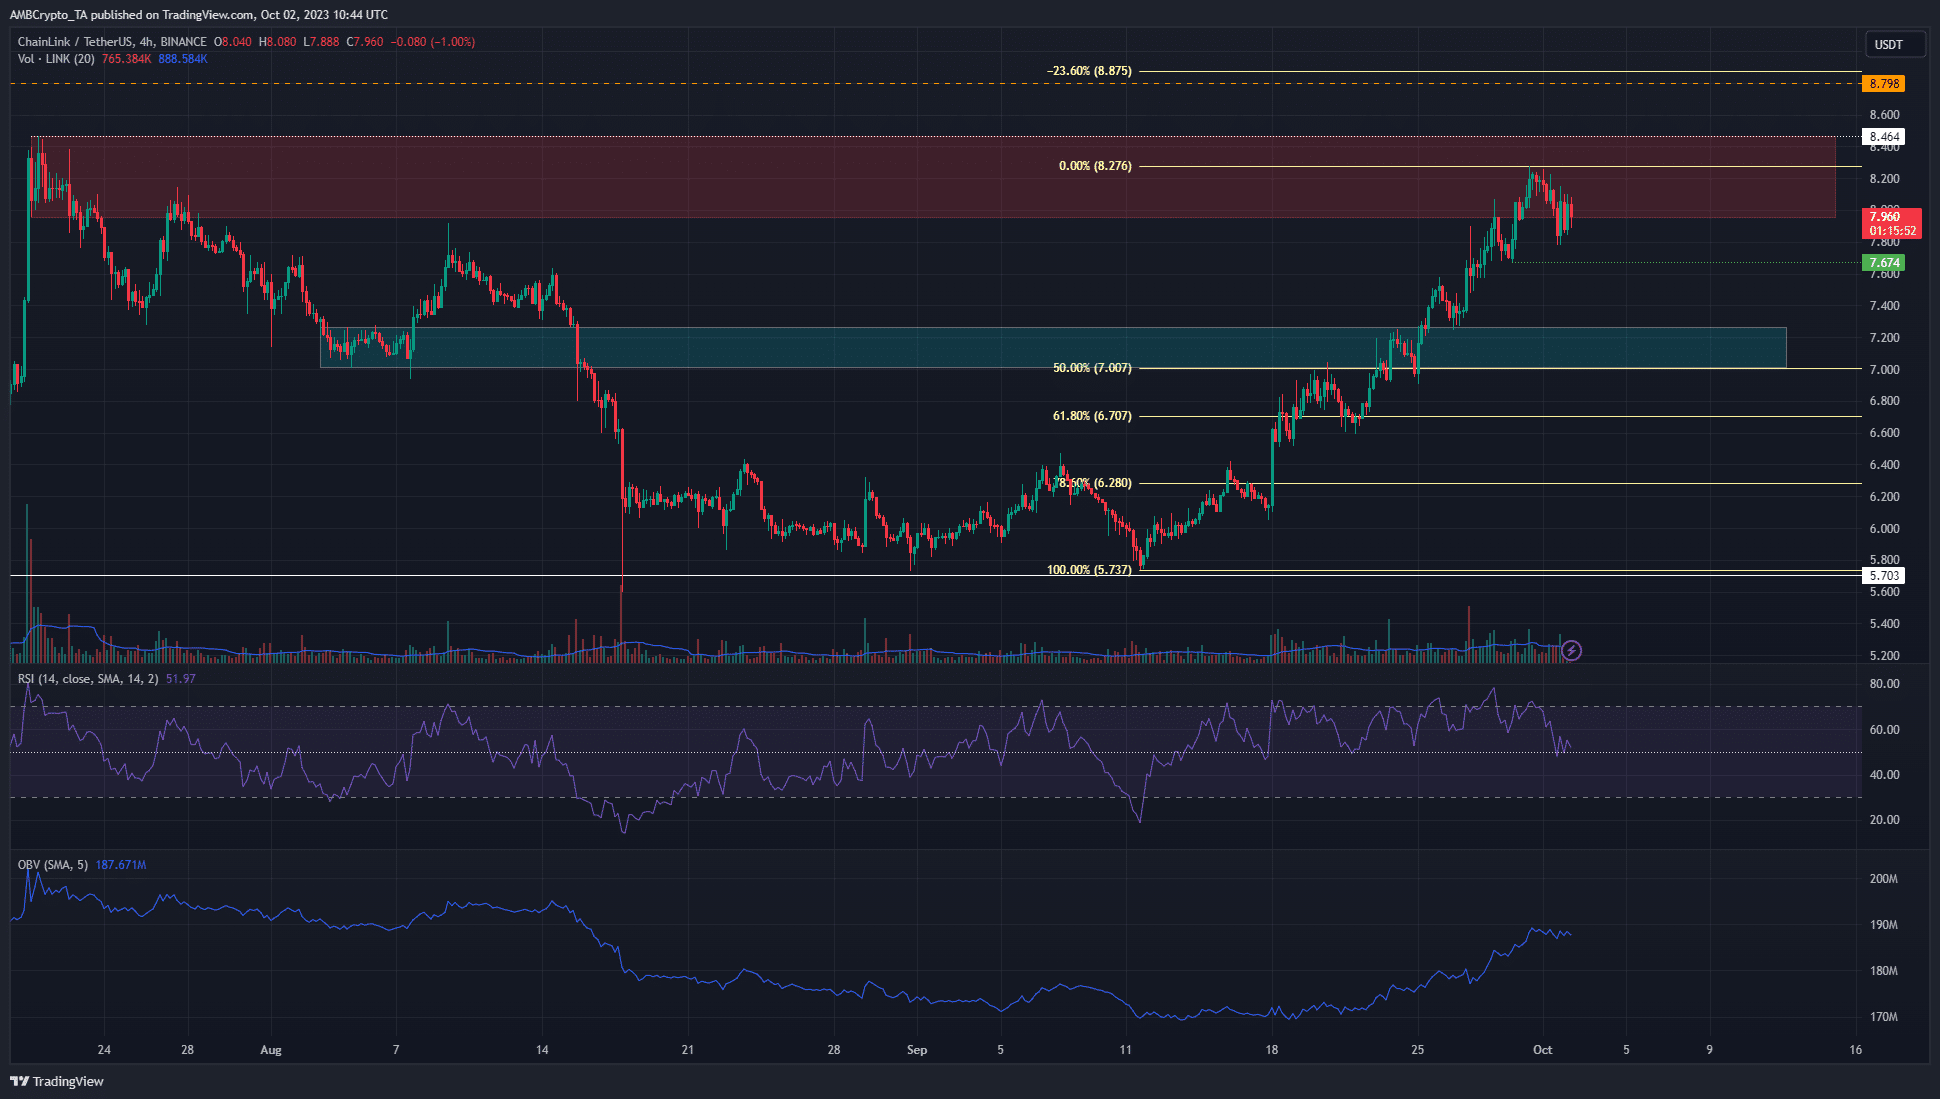Click the purple lightning bolt icon

1571,651
